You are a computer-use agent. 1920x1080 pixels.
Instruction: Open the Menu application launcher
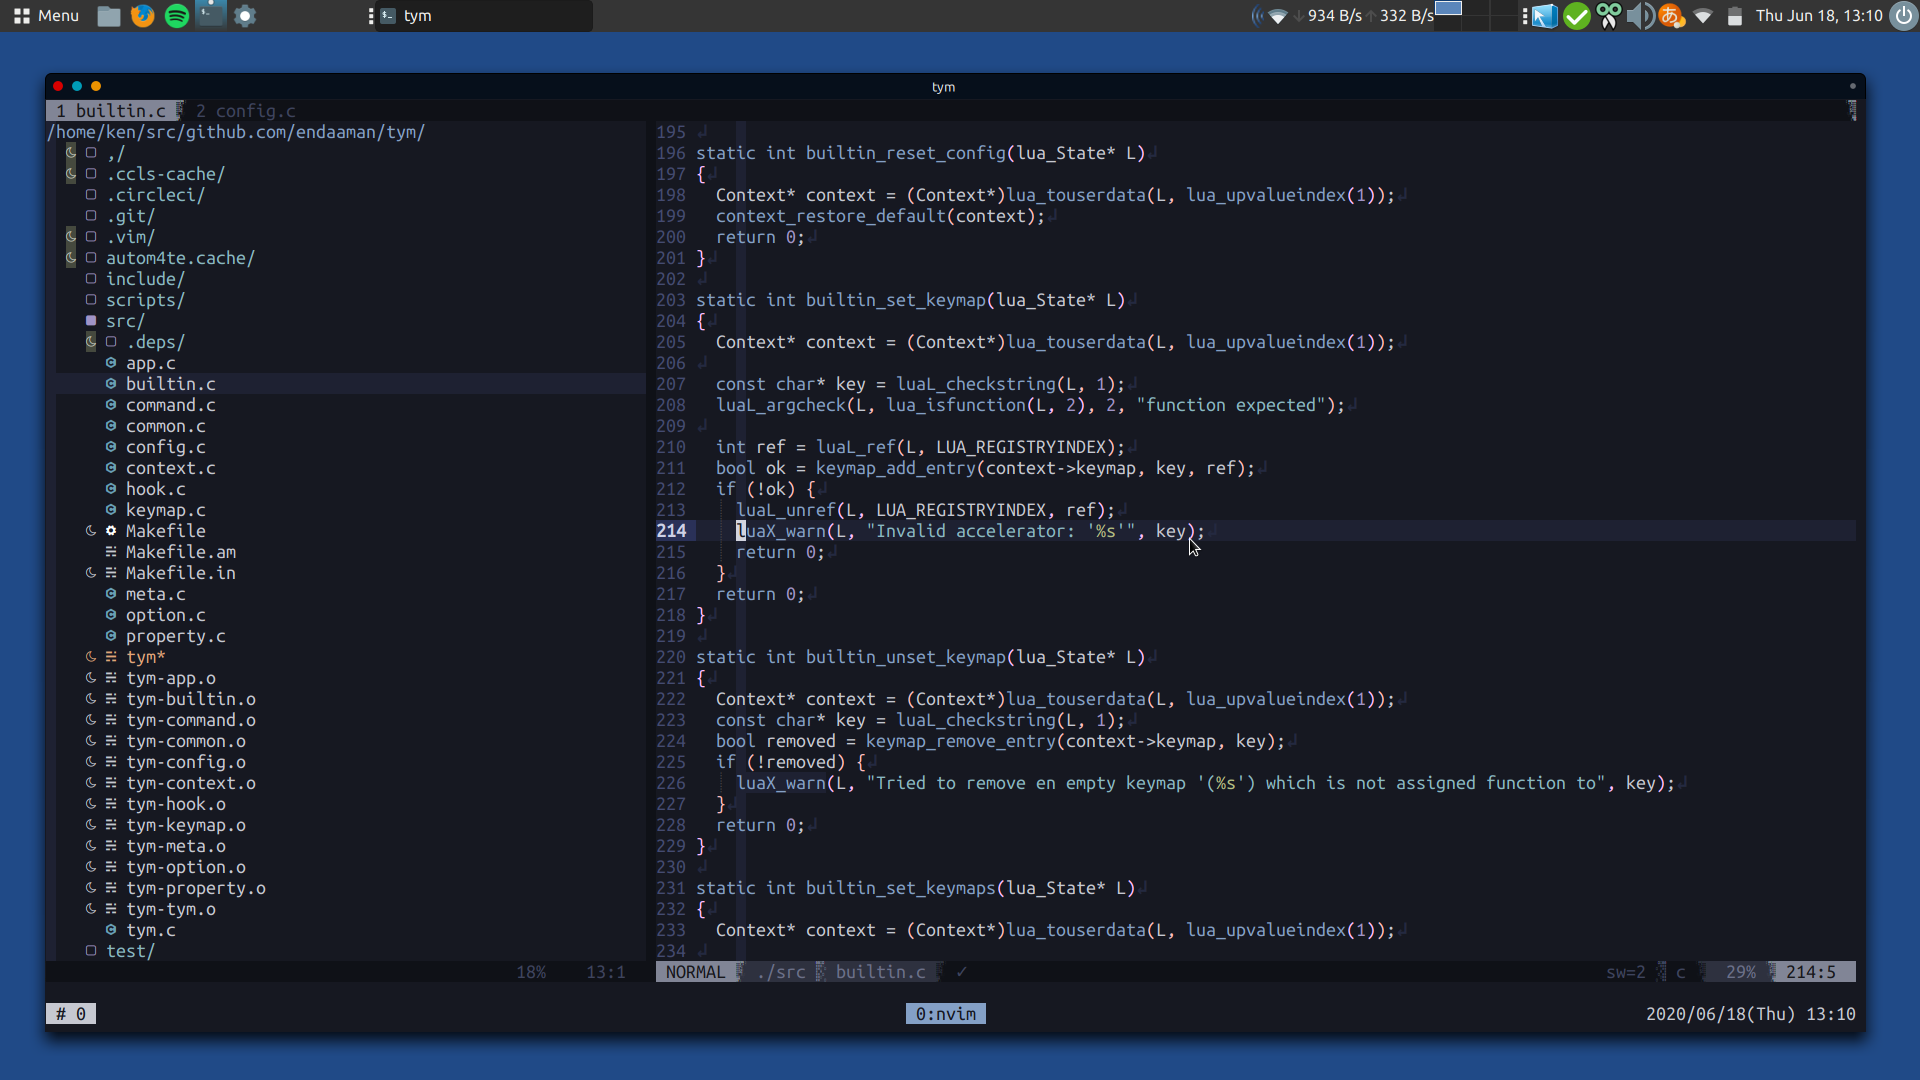[x=46, y=16]
